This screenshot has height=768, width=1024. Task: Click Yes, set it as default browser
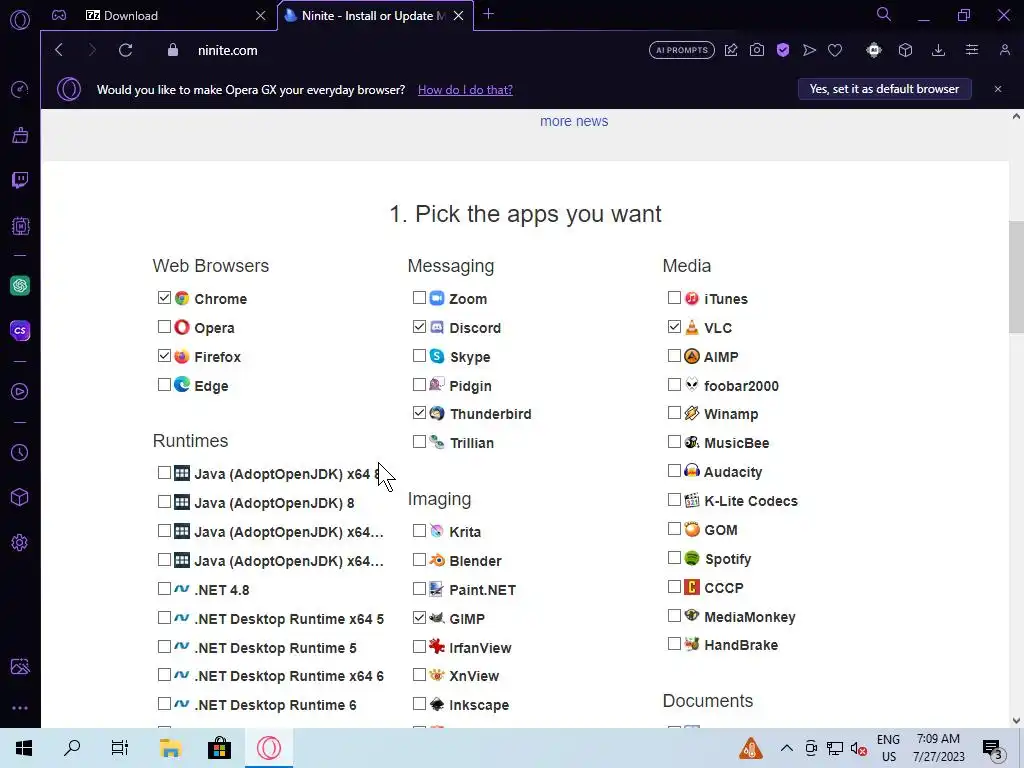[x=884, y=89]
